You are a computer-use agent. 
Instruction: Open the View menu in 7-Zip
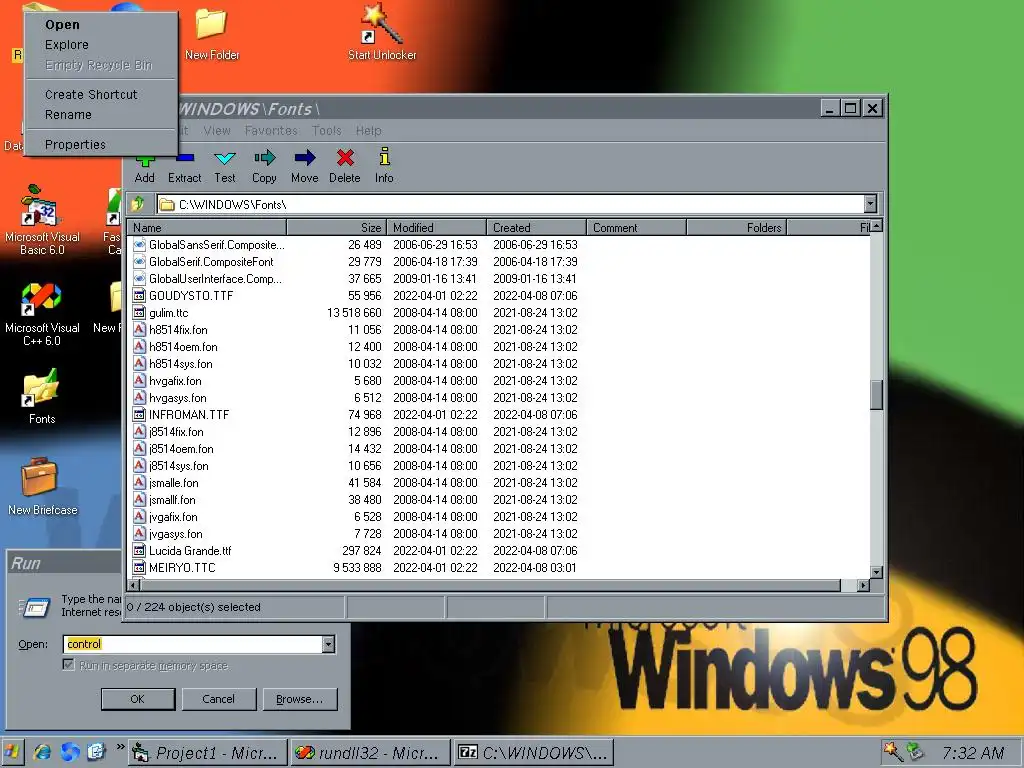pos(217,131)
